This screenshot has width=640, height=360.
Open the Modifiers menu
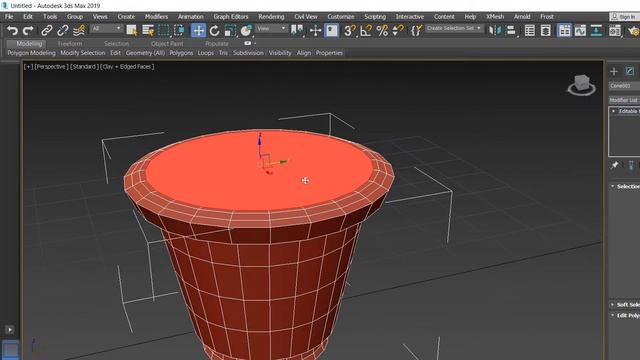pos(156,17)
